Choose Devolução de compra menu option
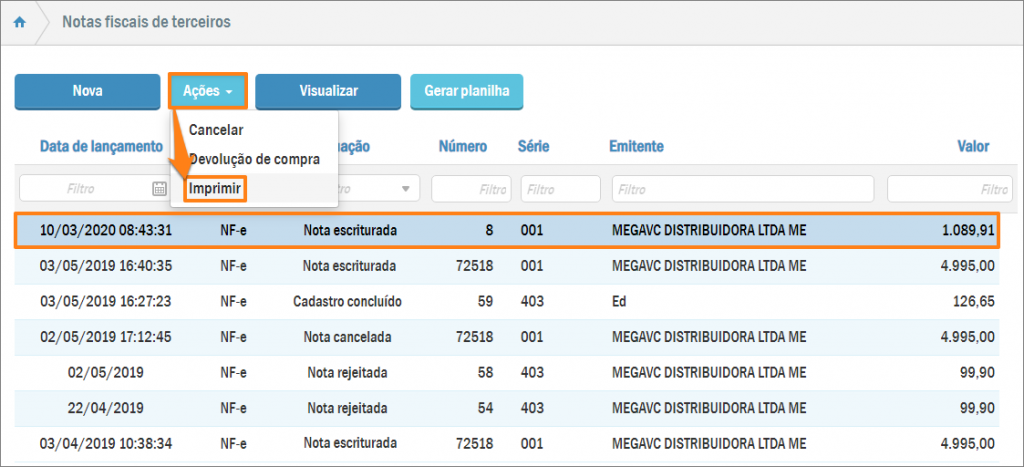Screen dimensions: 1024x467 [254, 159]
